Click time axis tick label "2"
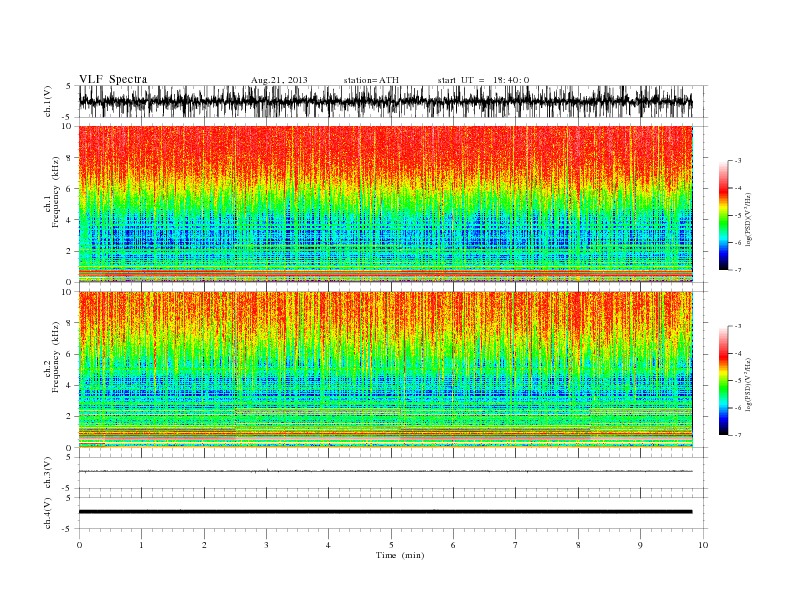Viewport: 792px width, 612px height. (204, 545)
